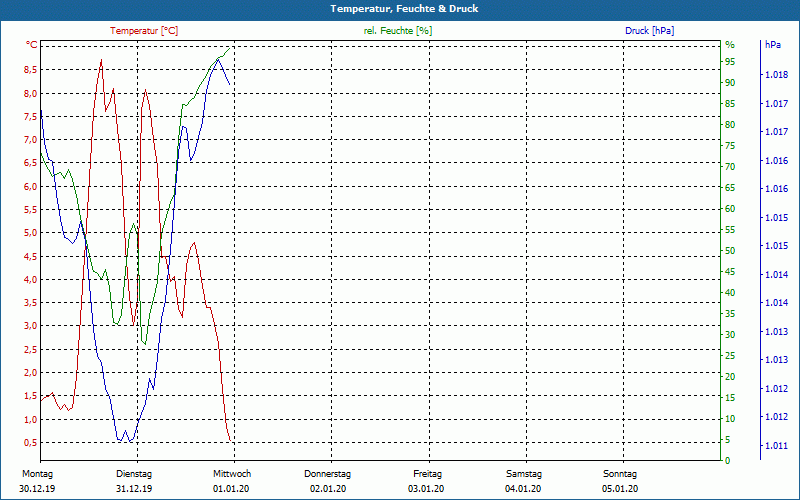Click the '6,5' temperature tick value
The width and height of the screenshot is (800, 500).
[31, 163]
